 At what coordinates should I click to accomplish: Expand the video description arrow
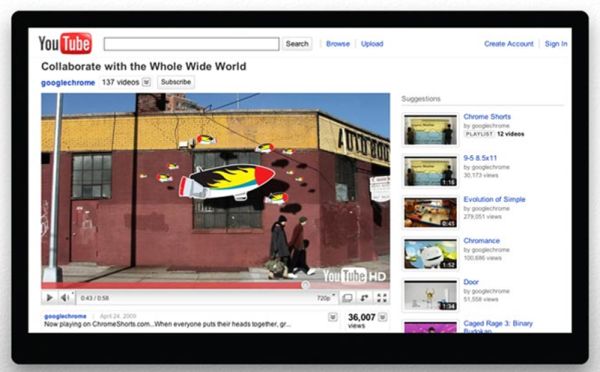click(333, 317)
